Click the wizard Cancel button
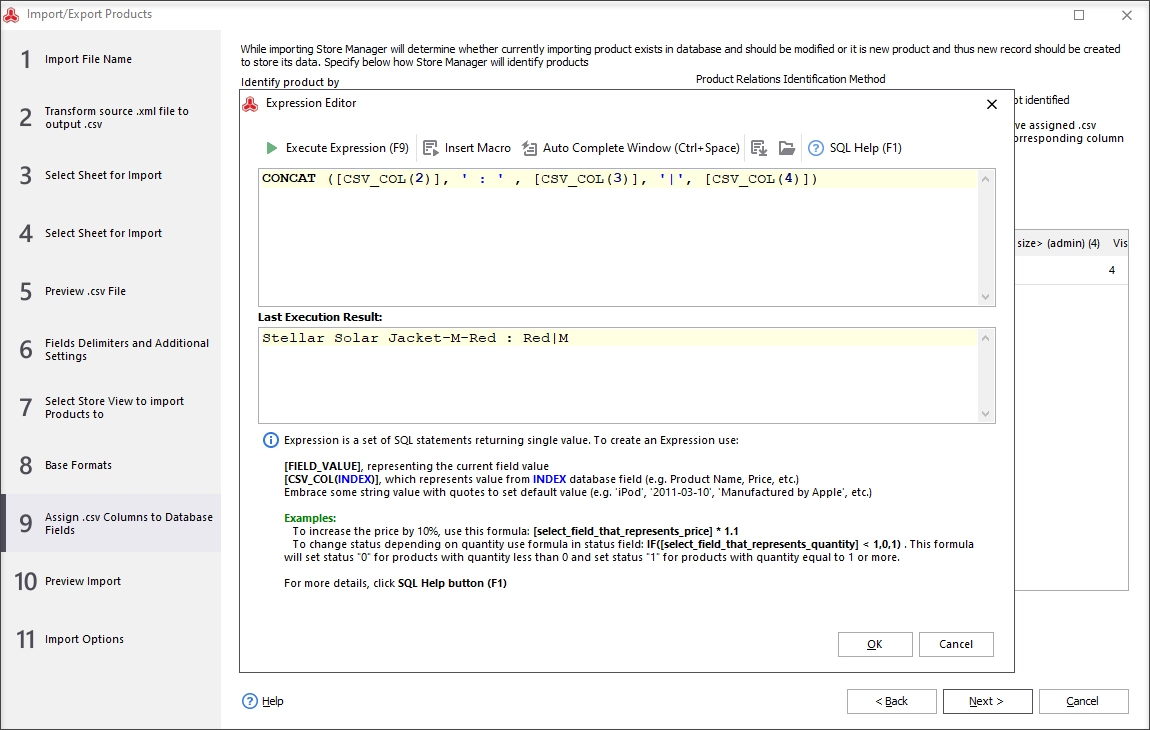Screen dimensions: 1150x730 click(1083, 701)
